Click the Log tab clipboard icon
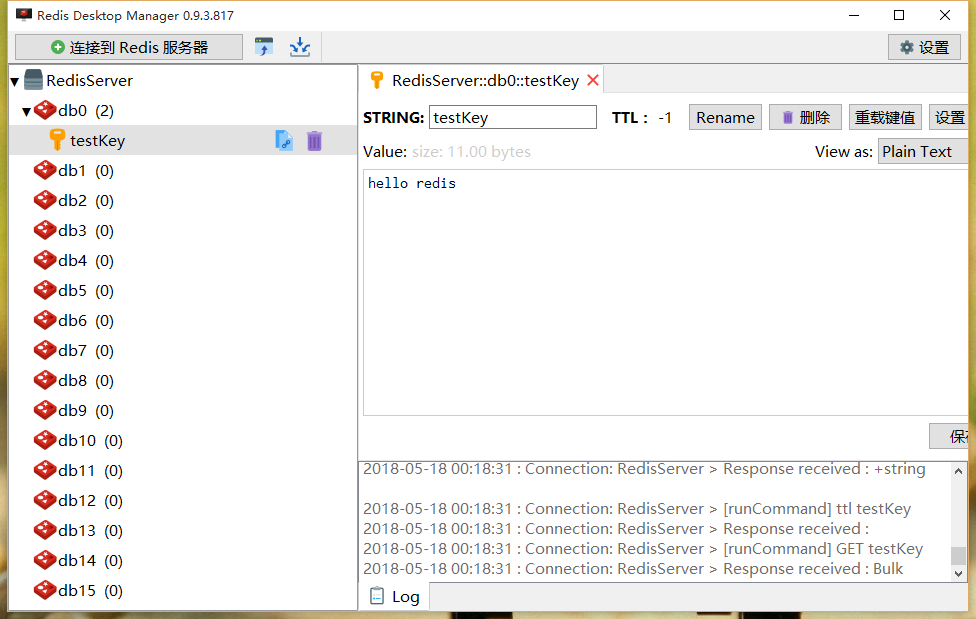The image size is (976, 619). tap(377, 597)
